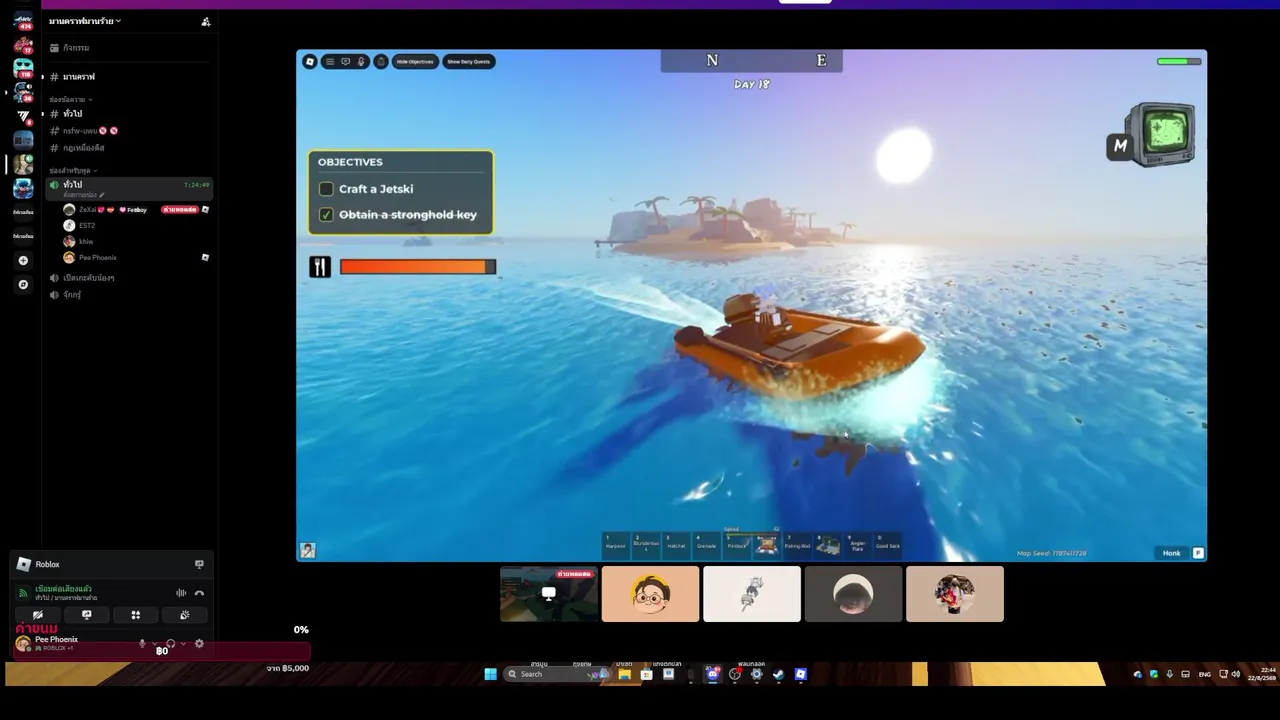
Task: Click the microphone icon in the Roblox top bar
Action: [362, 61]
